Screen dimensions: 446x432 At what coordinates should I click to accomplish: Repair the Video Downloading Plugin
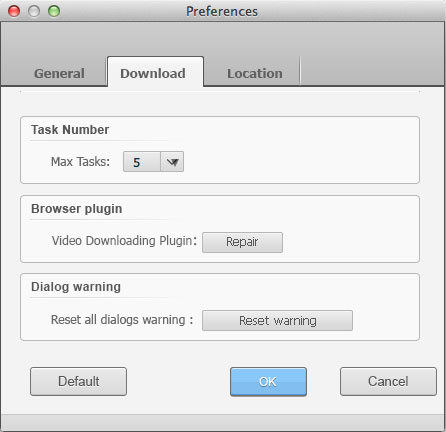click(x=242, y=242)
